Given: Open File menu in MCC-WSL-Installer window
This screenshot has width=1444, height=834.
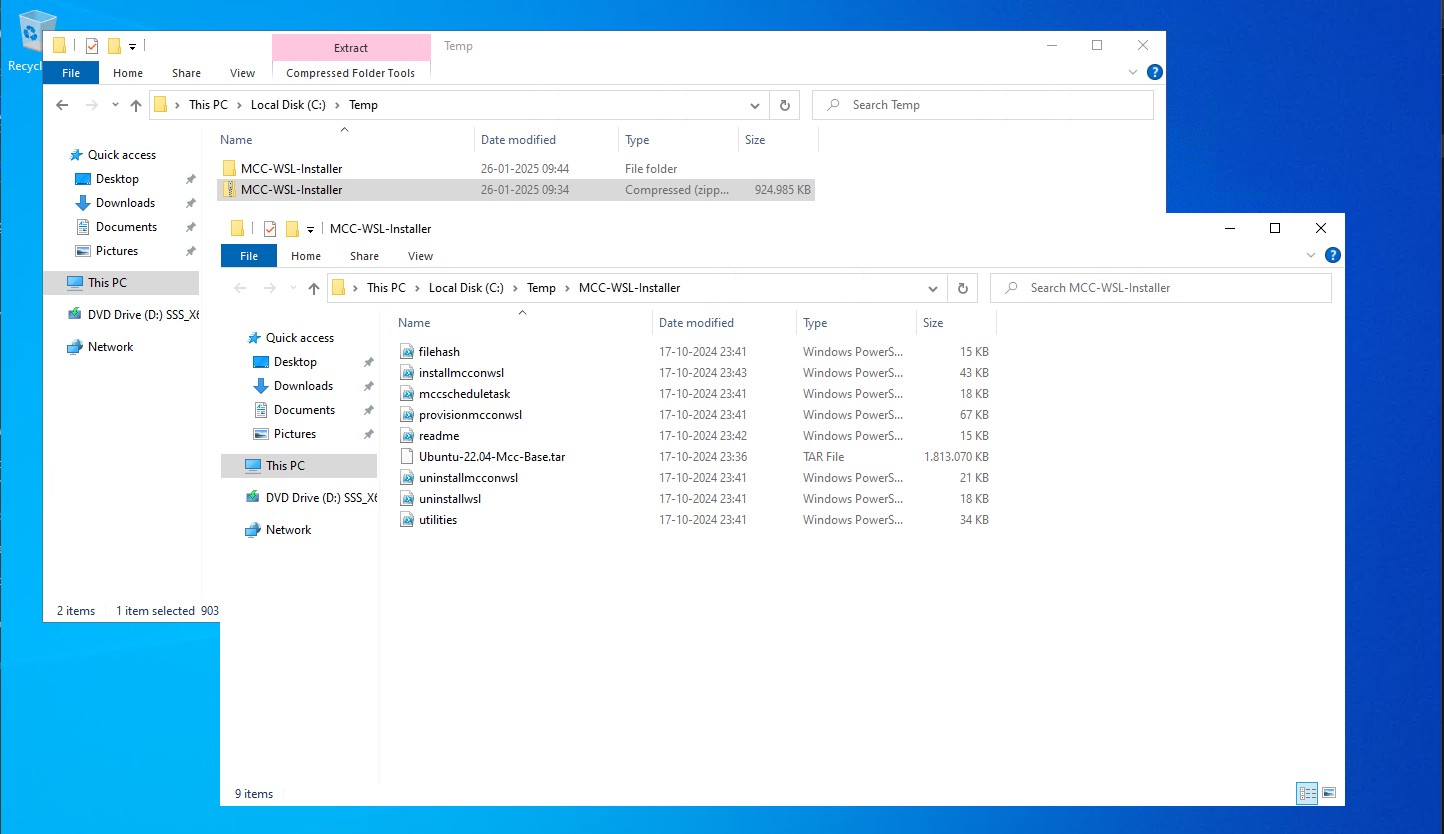Looking at the screenshot, I should [x=249, y=256].
